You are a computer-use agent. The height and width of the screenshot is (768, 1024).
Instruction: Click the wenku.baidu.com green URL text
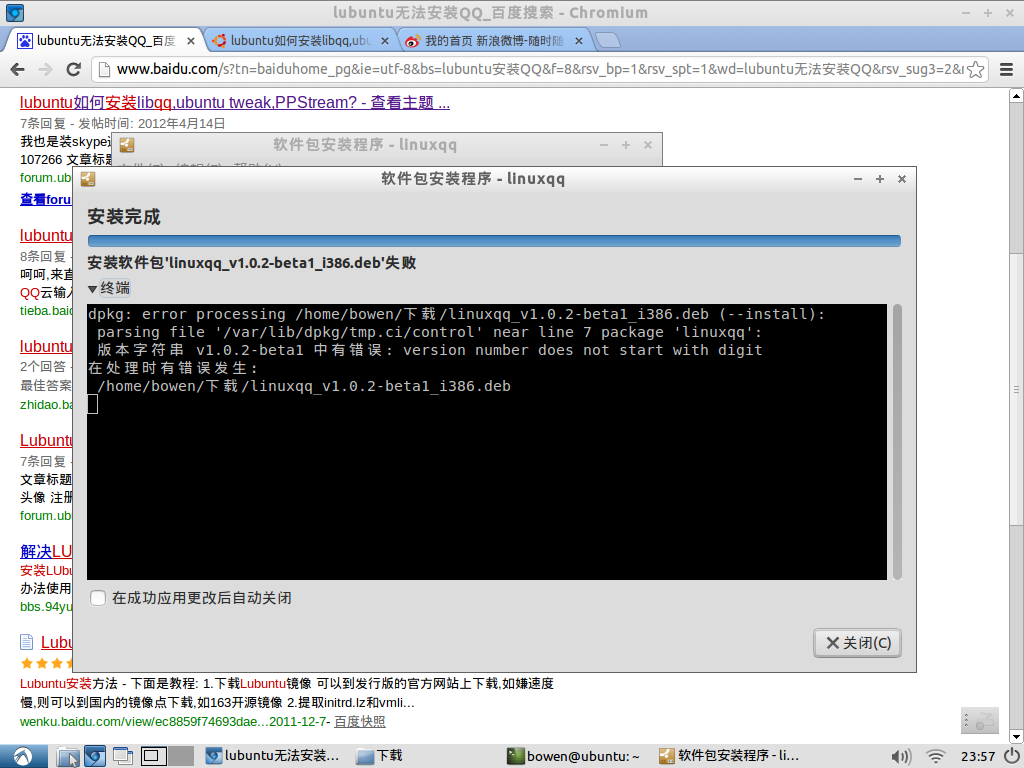(173, 722)
